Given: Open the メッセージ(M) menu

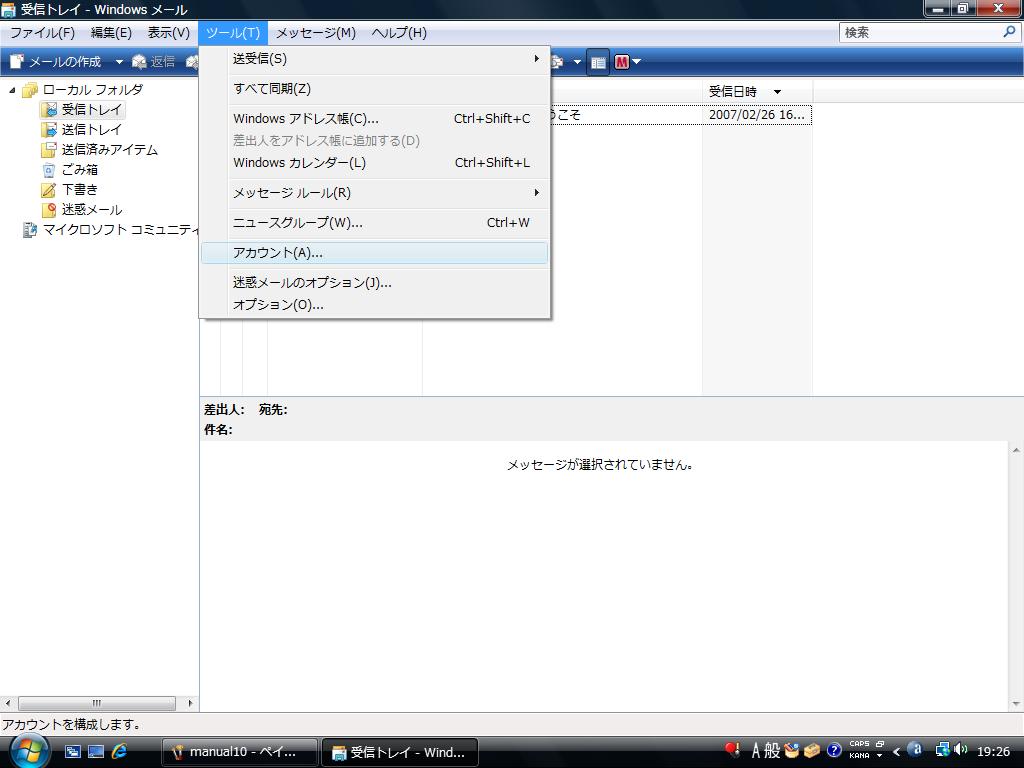Looking at the screenshot, I should 315,33.
